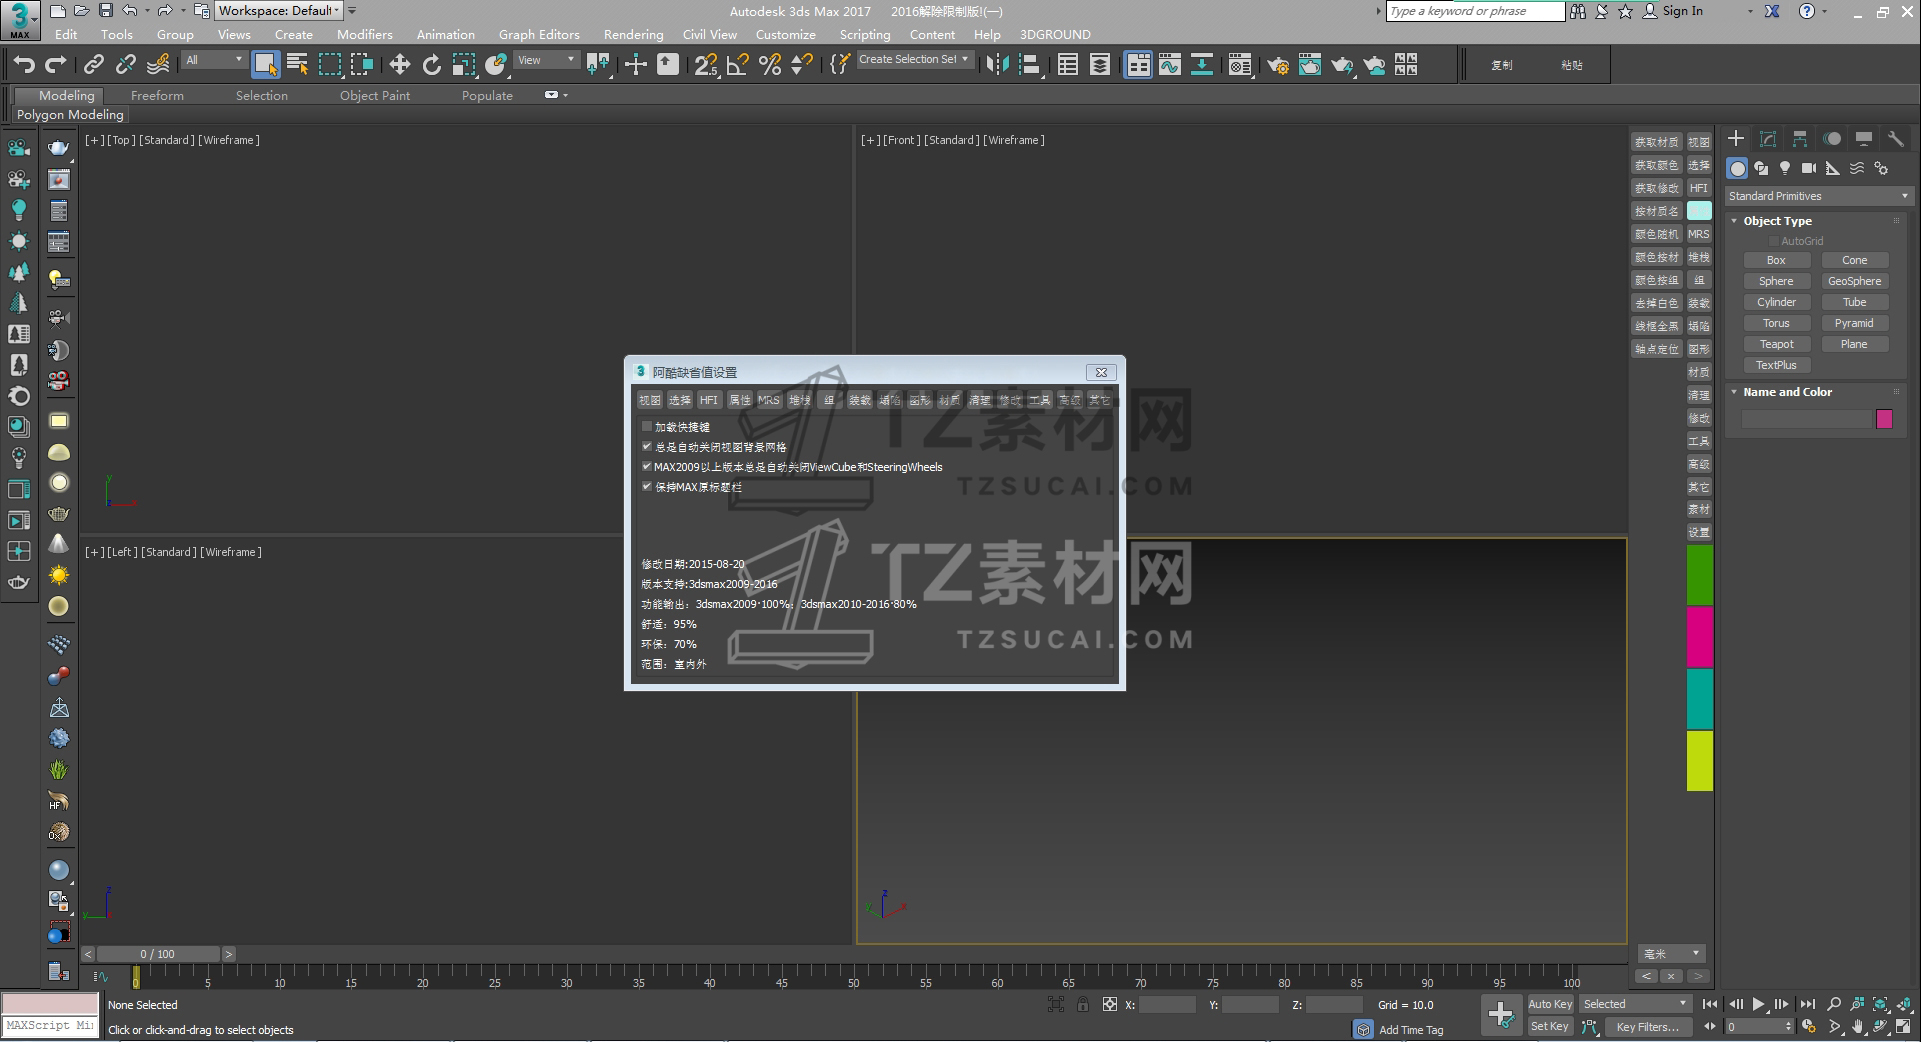
Task: Open the Schematic View icon
Action: (x=1201, y=65)
